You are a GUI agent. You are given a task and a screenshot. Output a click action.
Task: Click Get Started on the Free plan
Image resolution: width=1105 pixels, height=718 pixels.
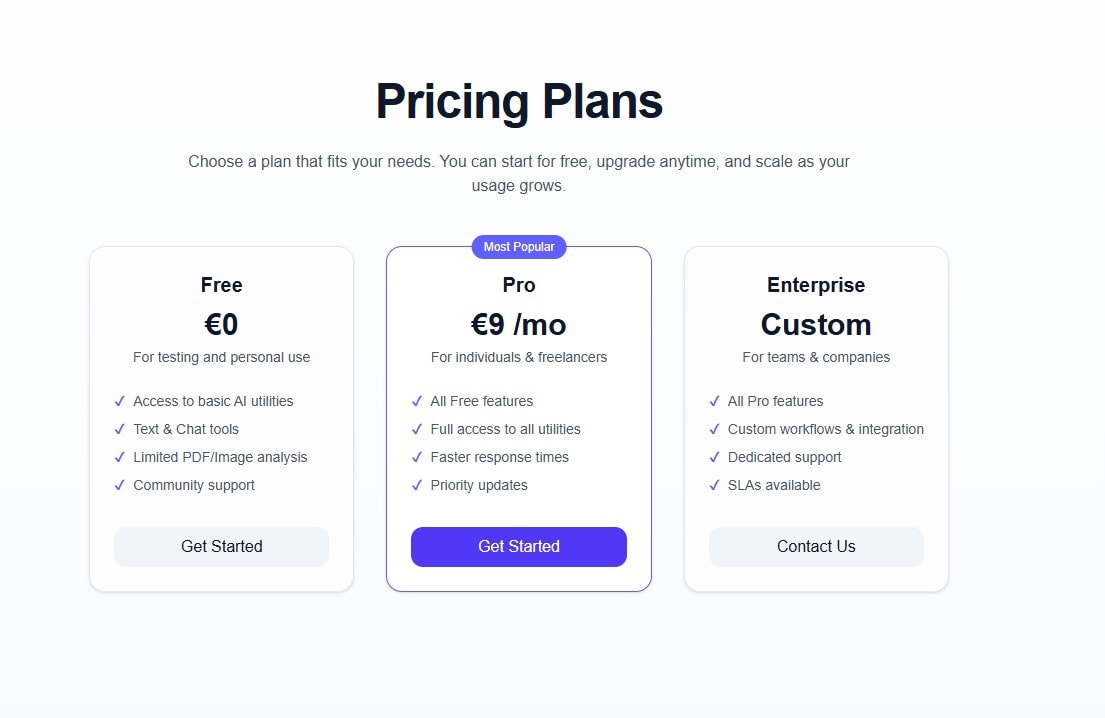click(x=221, y=546)
